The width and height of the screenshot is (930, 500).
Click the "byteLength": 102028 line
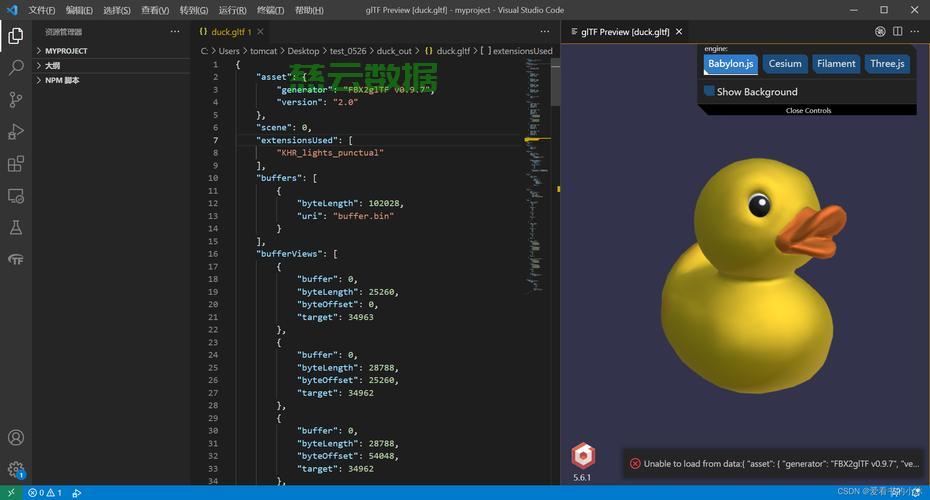350,203
